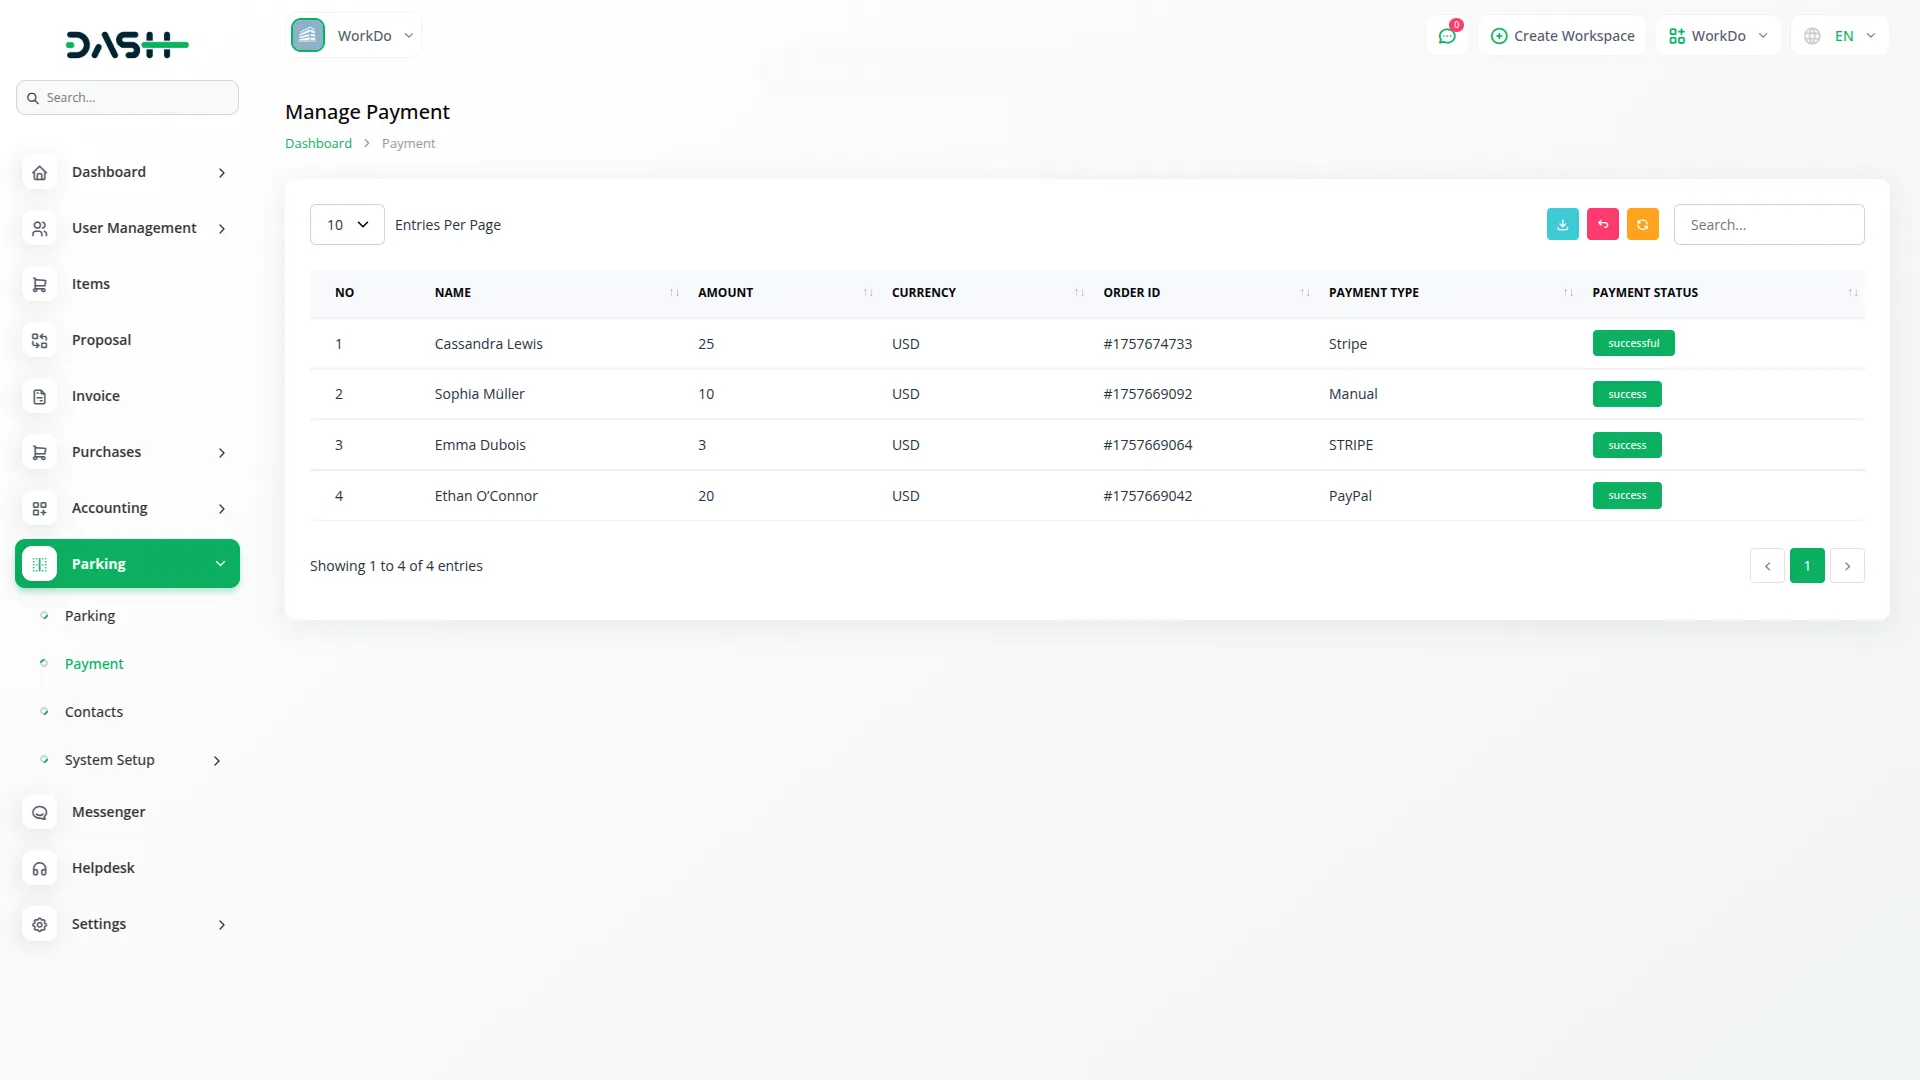This screenshot has height=1080, width=1920.
Task: Click the pink reset icon button
Action: (1602, 225)
